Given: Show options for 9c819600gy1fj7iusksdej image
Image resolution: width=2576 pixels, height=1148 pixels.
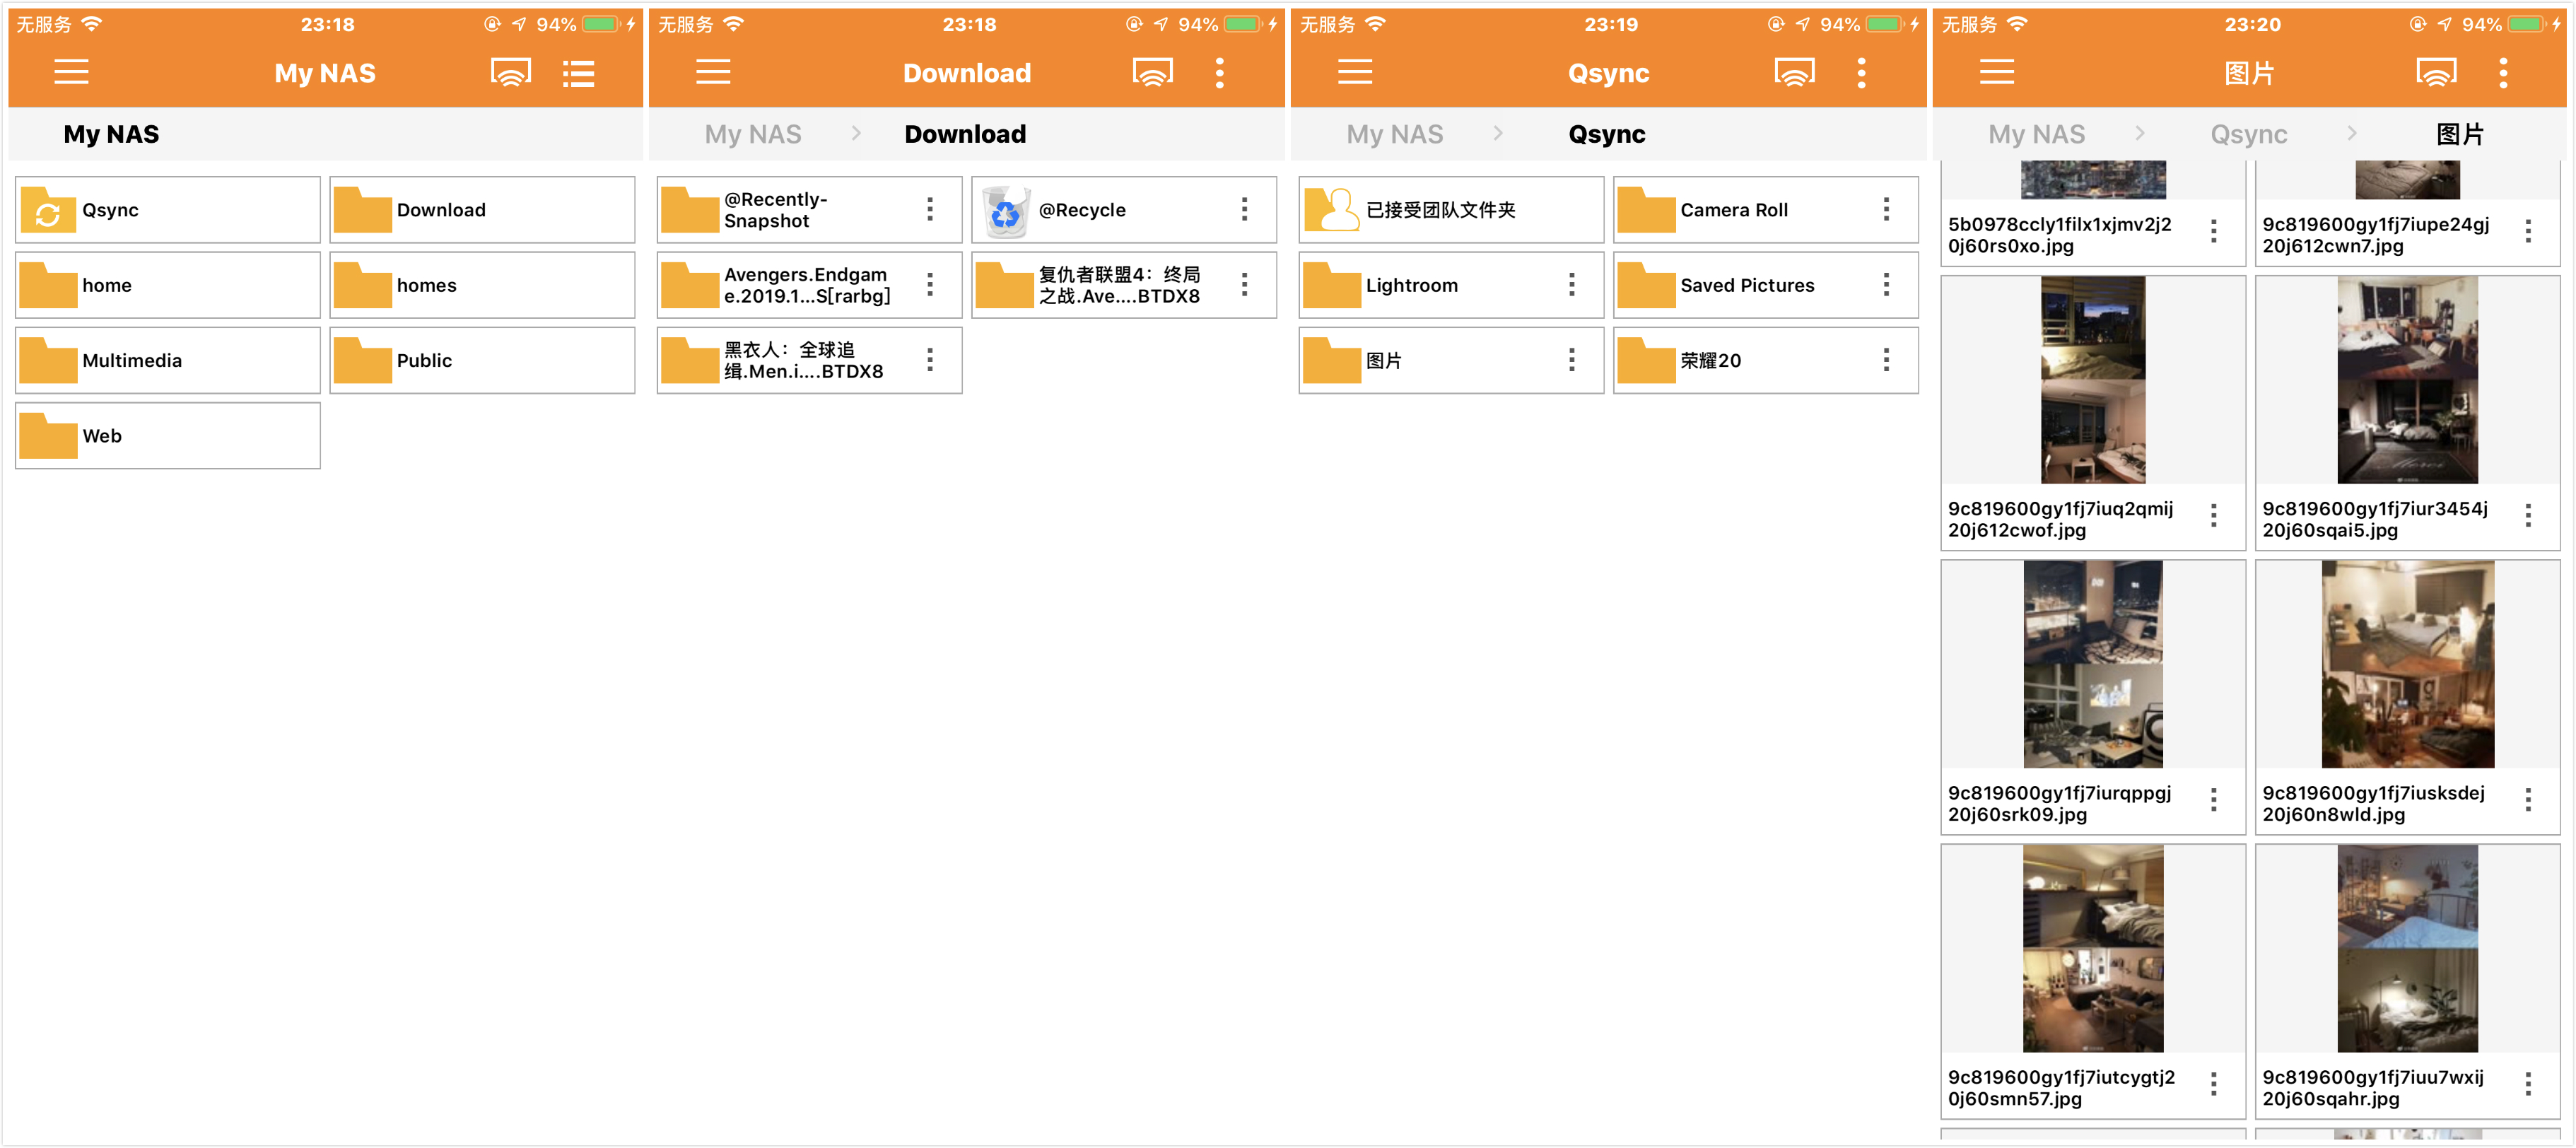Looking at the screenshot, I should pos(2527,800).
